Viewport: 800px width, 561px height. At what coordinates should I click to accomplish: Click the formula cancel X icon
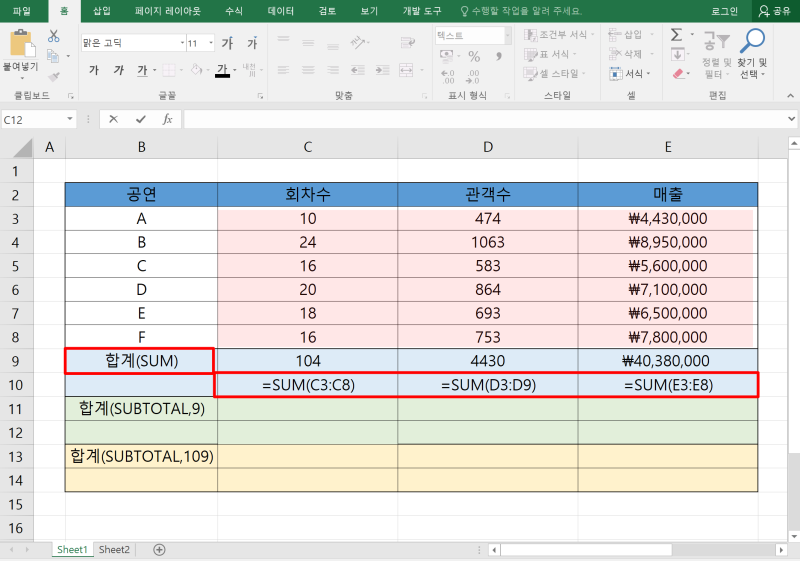pyautogui.click(x=113, y=119)
